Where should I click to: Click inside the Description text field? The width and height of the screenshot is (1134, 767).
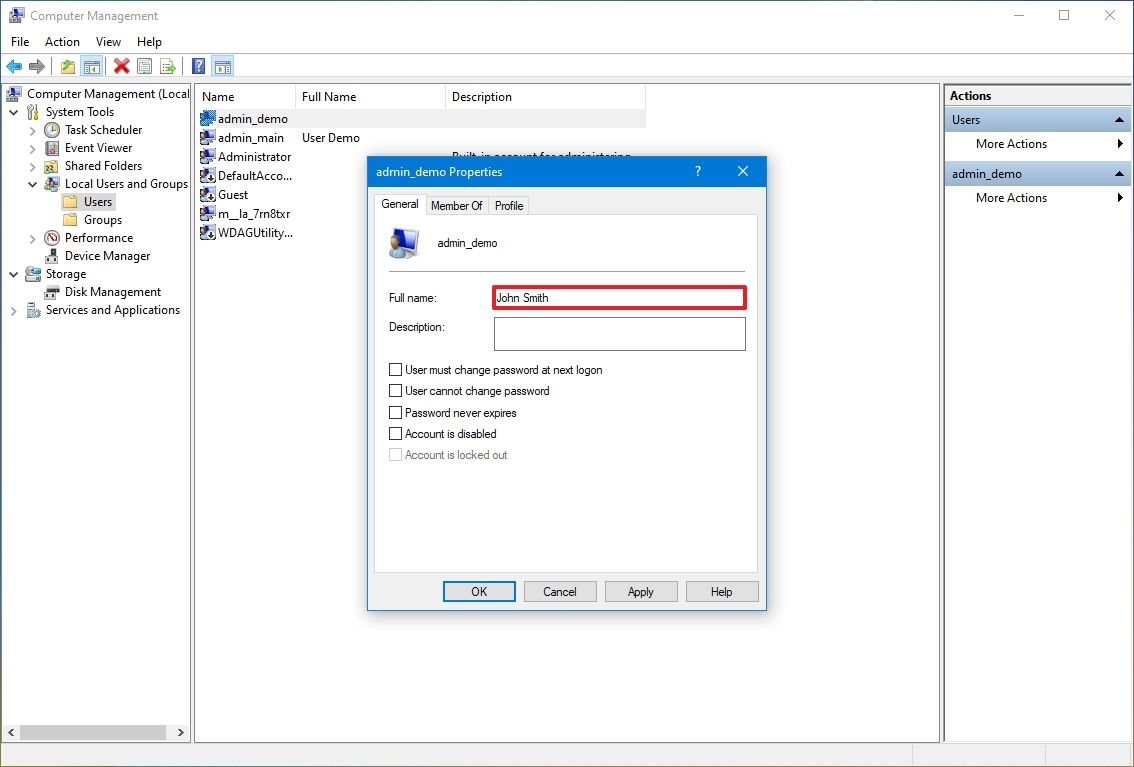coord(619,333)
